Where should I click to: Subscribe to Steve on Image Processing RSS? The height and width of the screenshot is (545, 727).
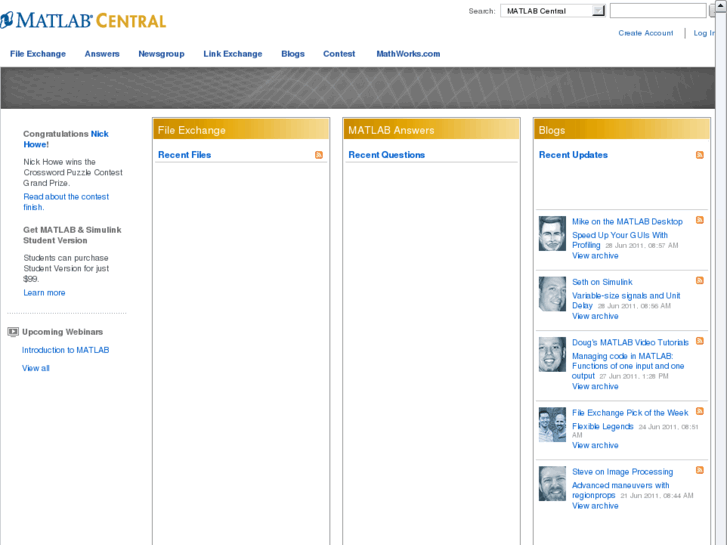coord(700,470)
